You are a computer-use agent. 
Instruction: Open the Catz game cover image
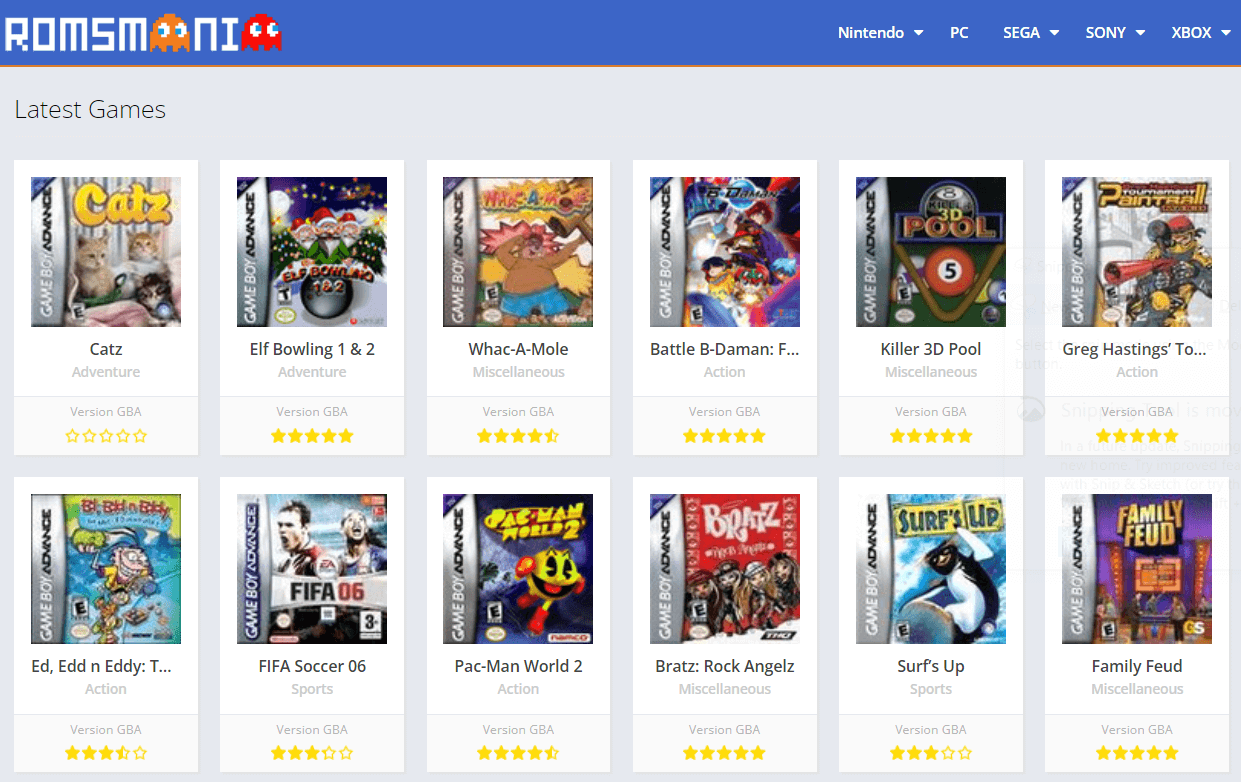[106, 252]
